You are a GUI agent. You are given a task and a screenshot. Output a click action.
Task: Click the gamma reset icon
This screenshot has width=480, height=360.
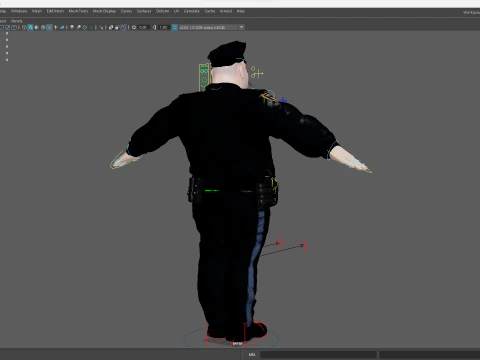154,27
